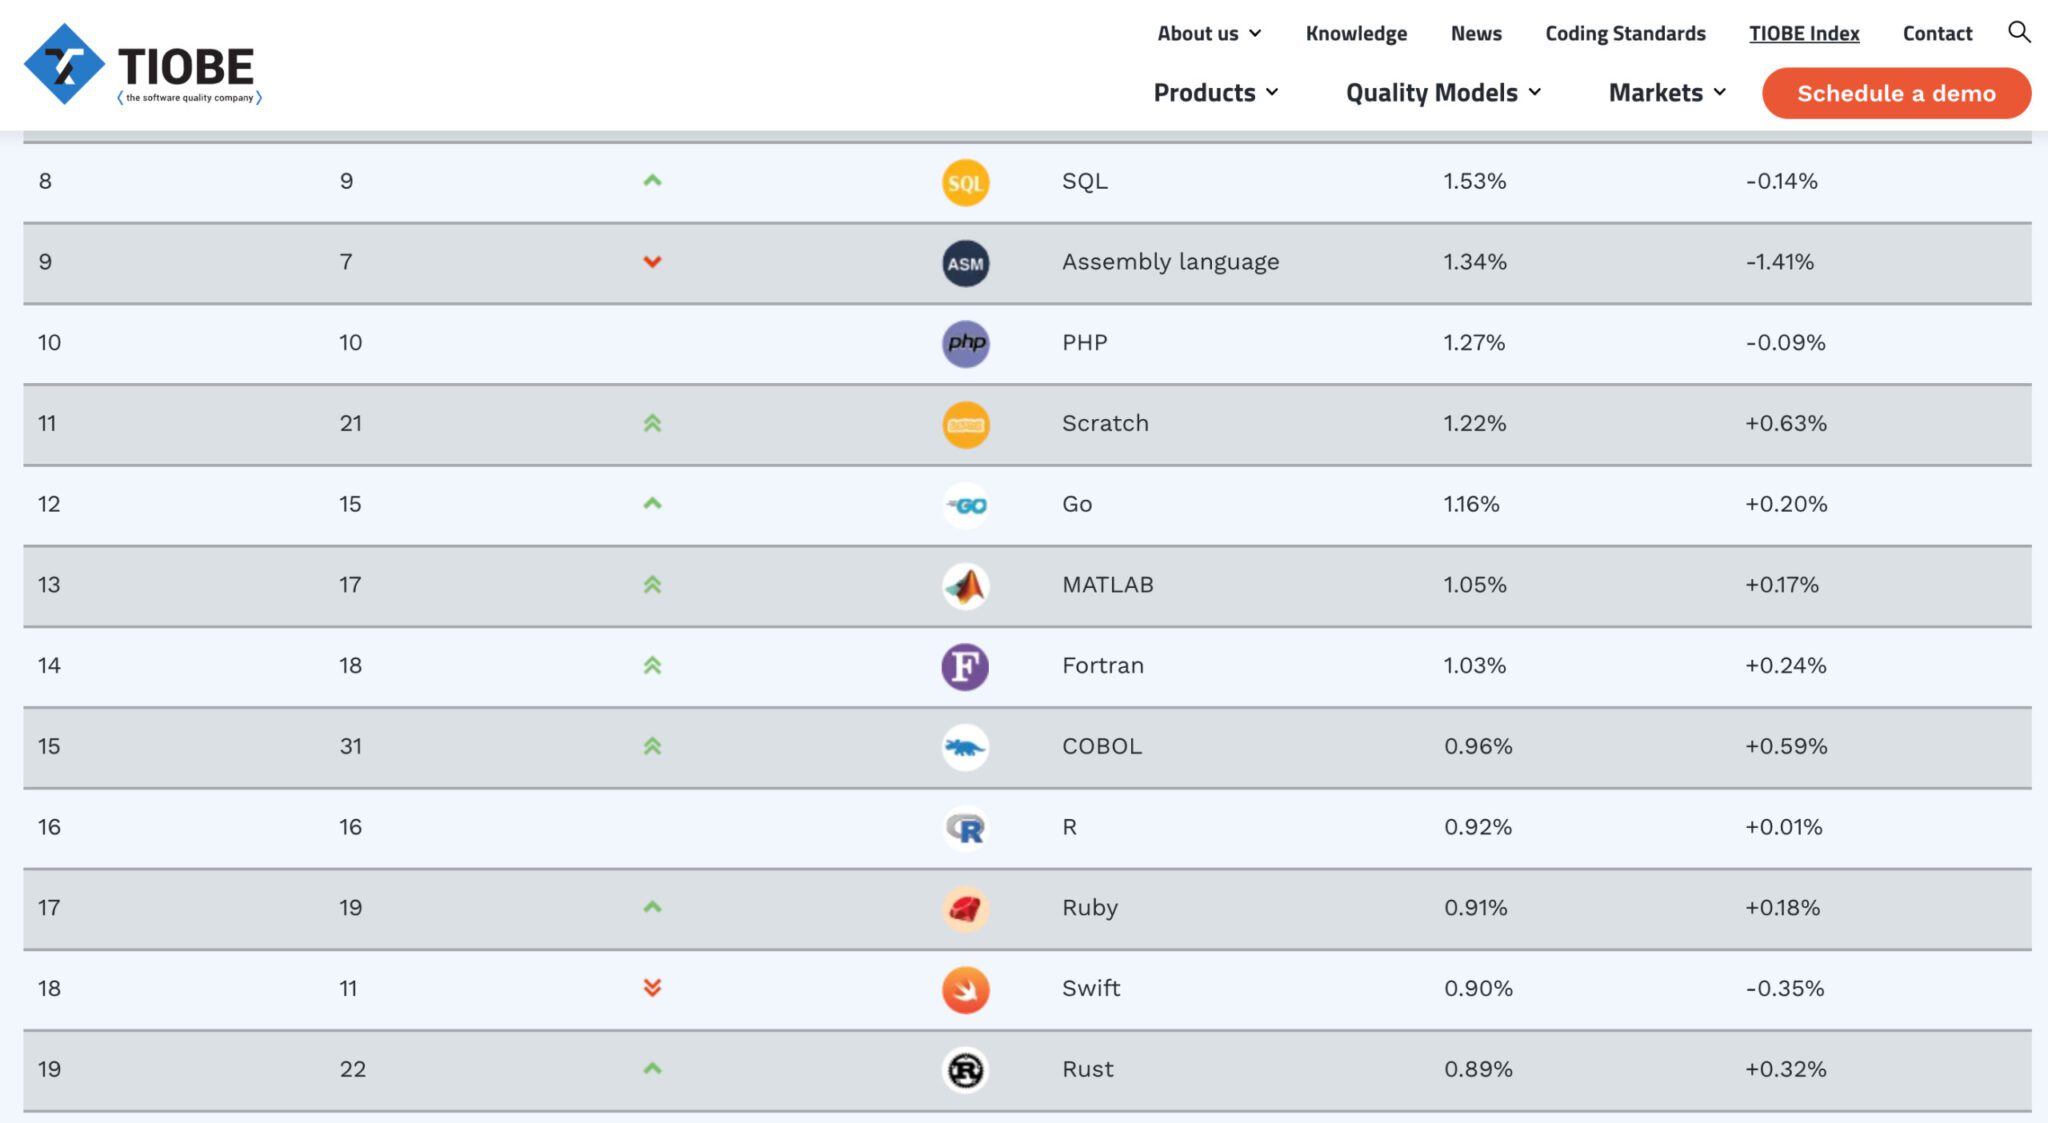Click the Scratch language icon
This screenshot has height=1123, width=2048.
(x=965, y=424)
